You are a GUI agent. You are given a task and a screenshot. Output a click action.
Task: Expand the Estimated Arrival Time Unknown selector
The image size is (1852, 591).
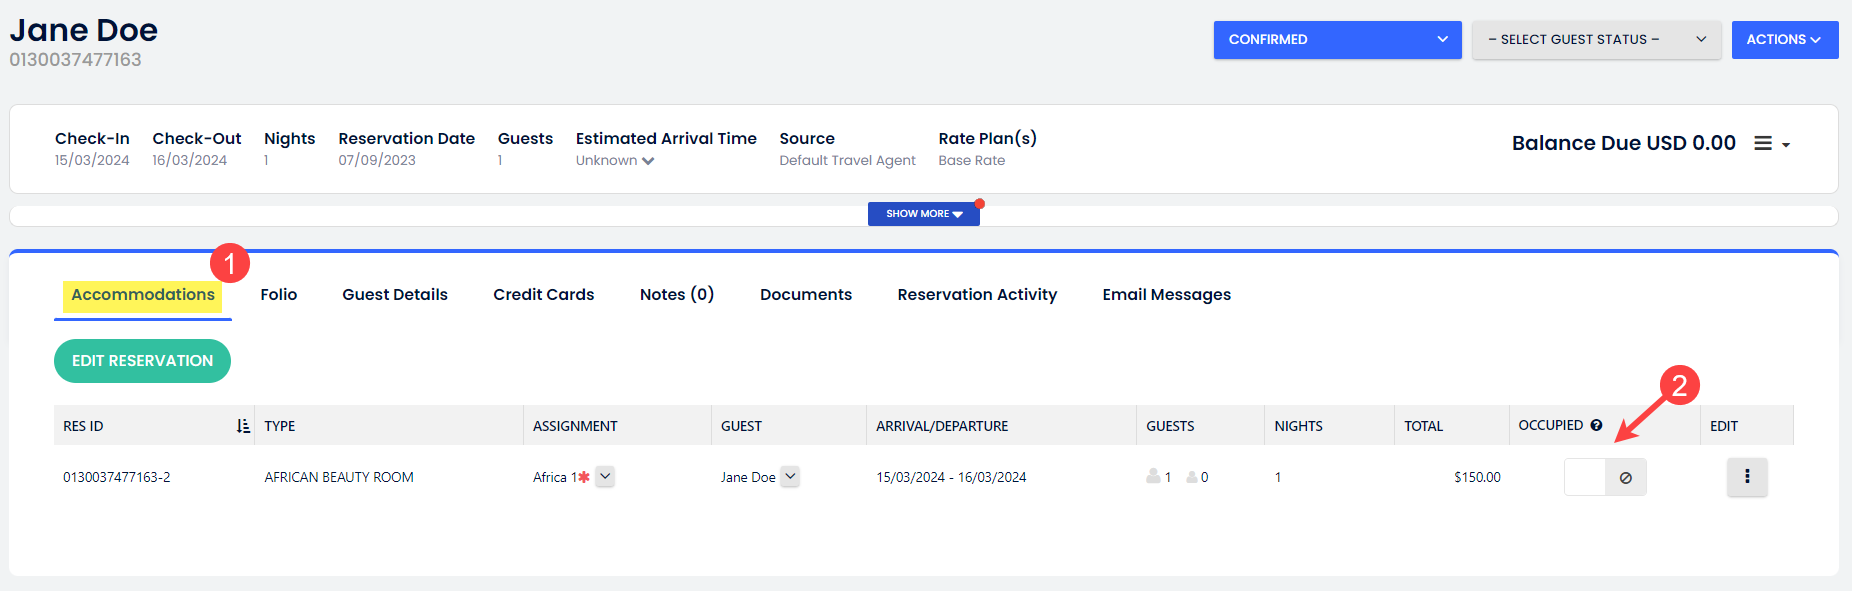tap(615, 161)
